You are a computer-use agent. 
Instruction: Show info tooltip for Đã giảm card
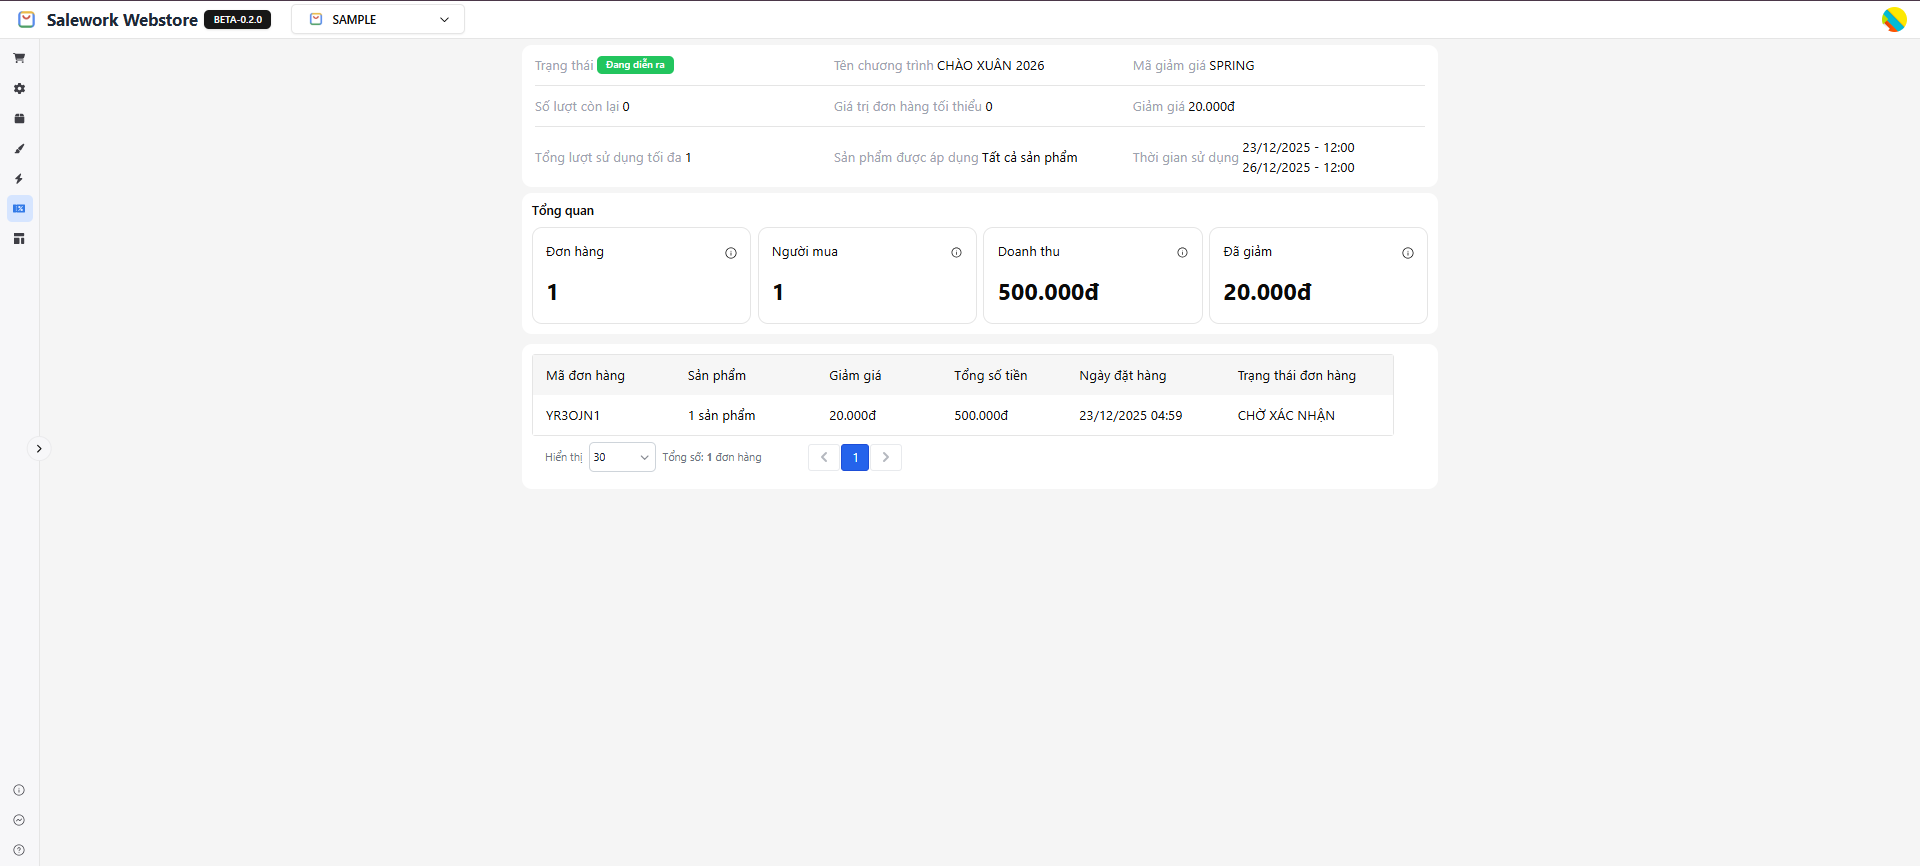click(x=1407, y=253)
